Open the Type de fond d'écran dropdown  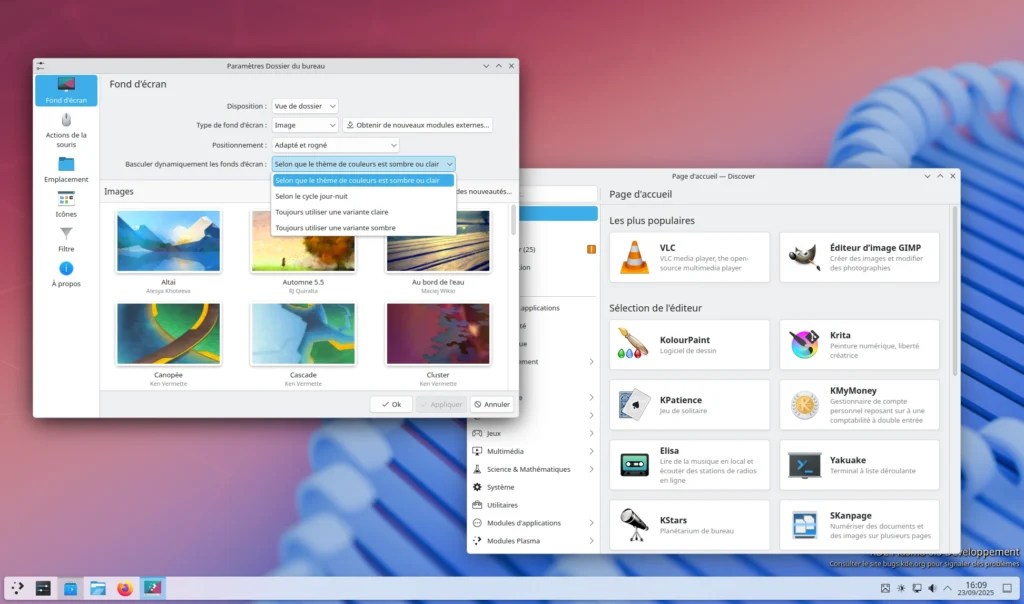pos(305,125)
